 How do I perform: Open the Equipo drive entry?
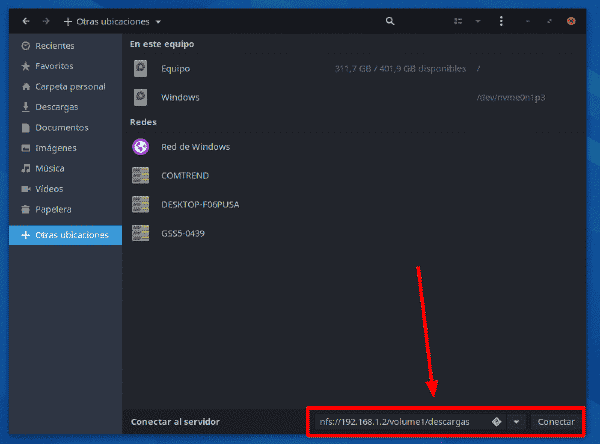[x=355, y=69]
